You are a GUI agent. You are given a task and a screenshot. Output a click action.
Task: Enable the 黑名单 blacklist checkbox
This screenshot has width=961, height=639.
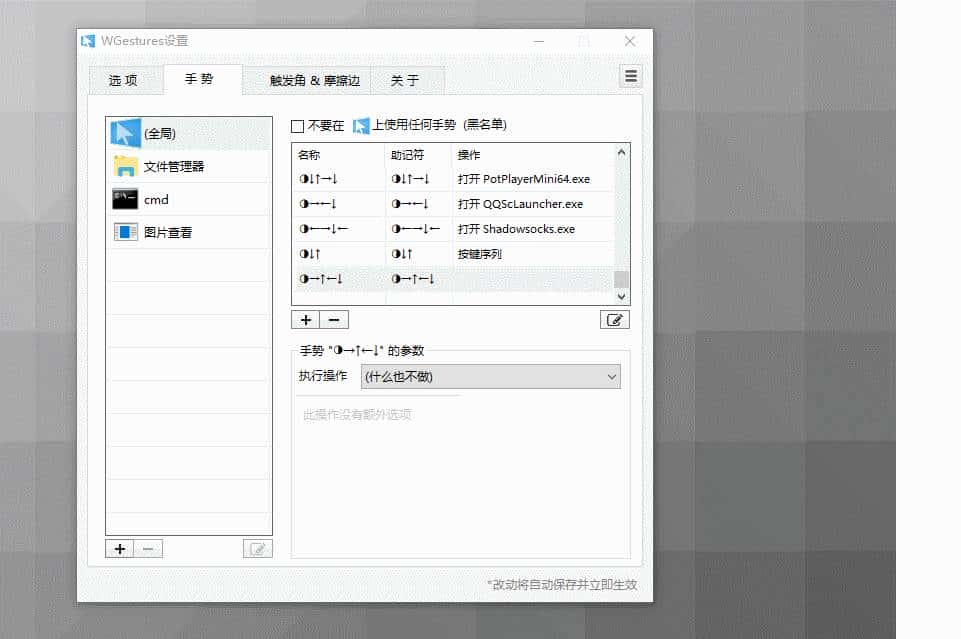pos(296,124)
